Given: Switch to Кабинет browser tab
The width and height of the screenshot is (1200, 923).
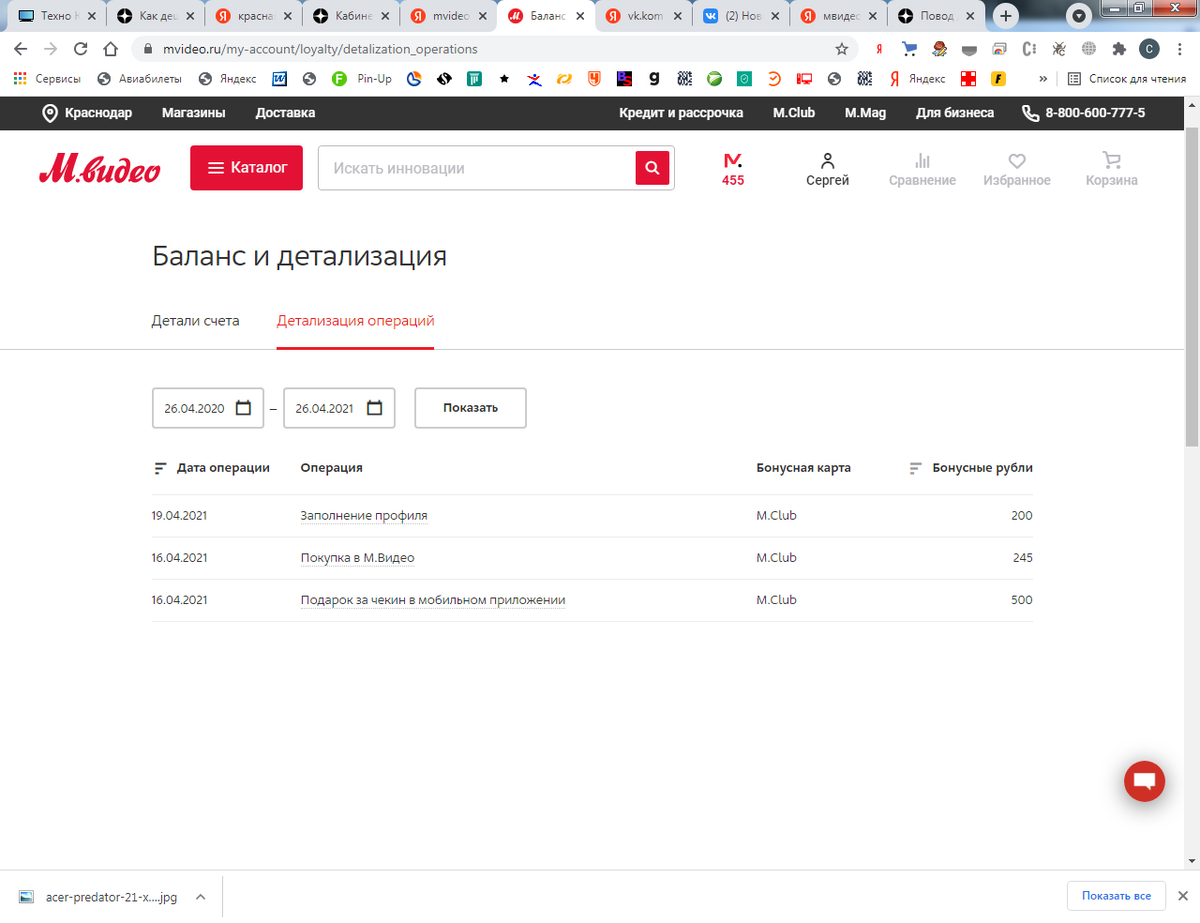Looking at the screenshot, I should [x=350, y=16].
